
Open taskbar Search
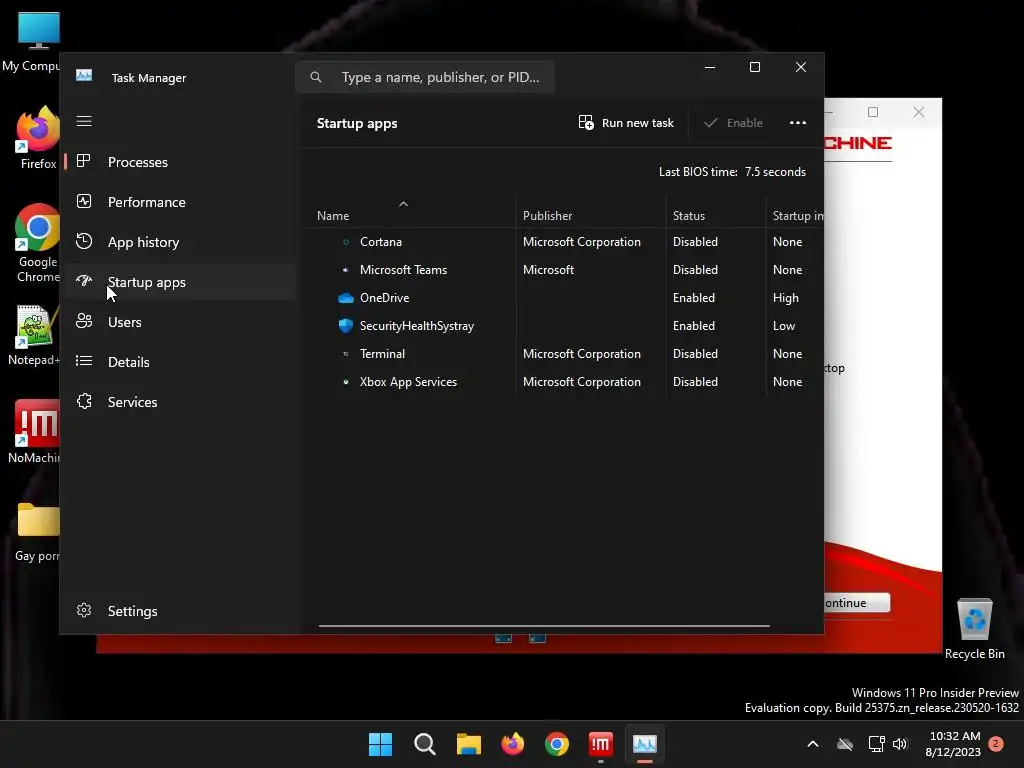pos(424,744)
